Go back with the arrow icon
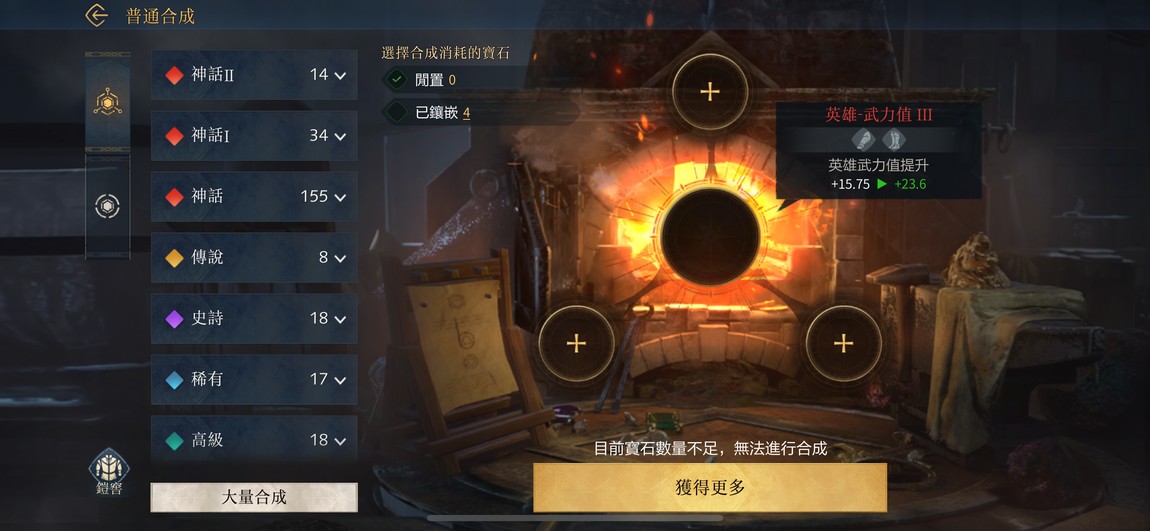Image resolution: width=1150 pixels, height=531 pixels. (96, 15)
